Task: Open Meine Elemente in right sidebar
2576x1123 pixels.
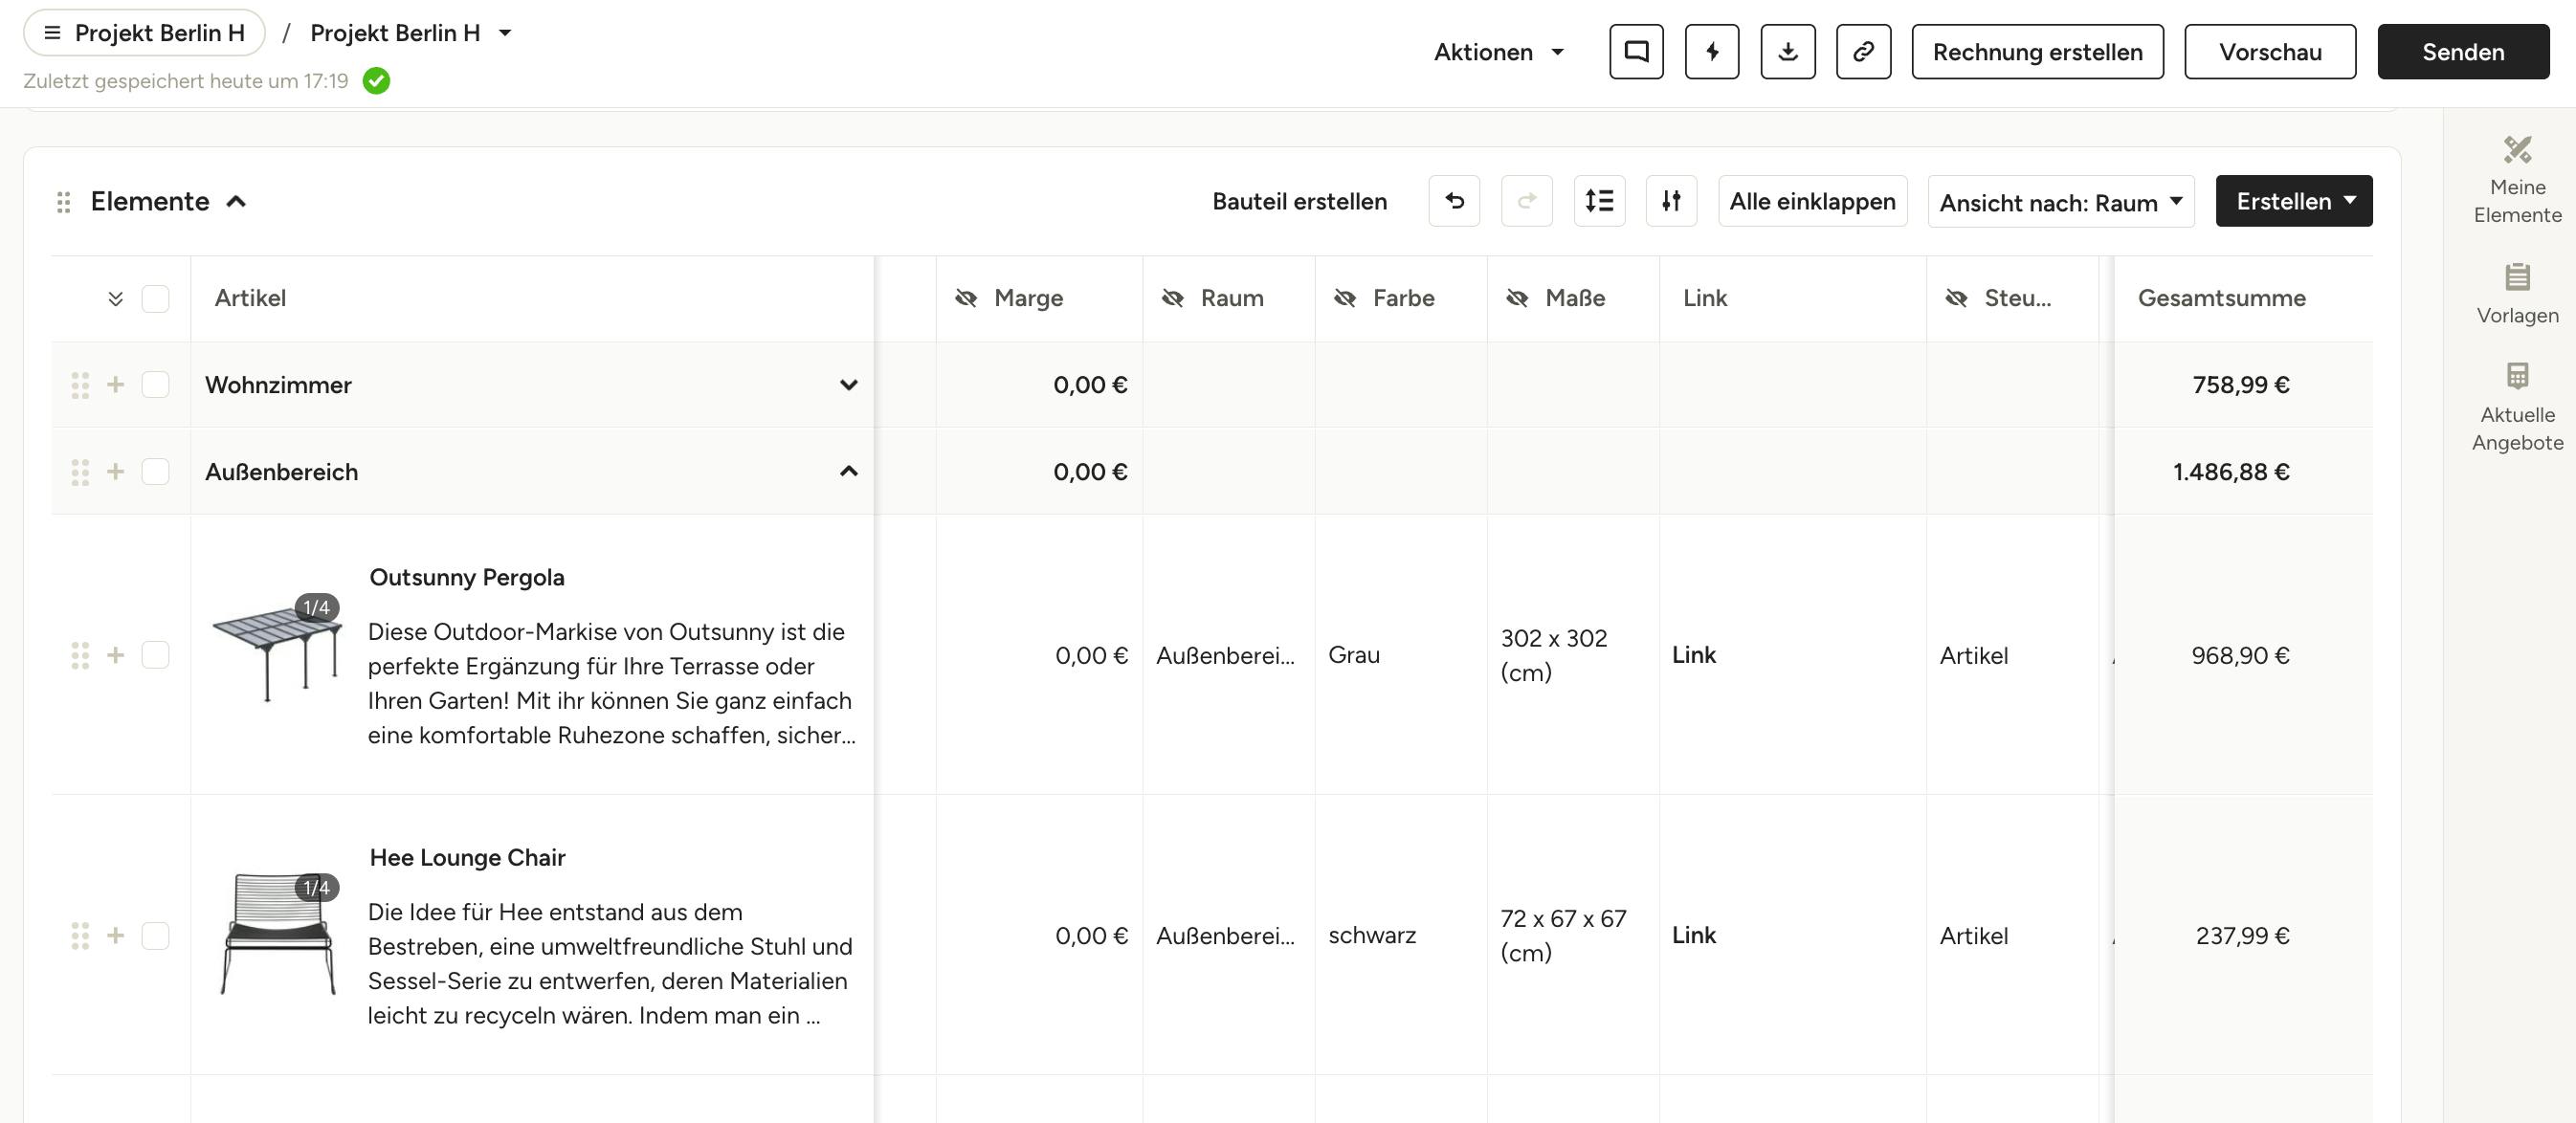Action: tap(2517, 180)
